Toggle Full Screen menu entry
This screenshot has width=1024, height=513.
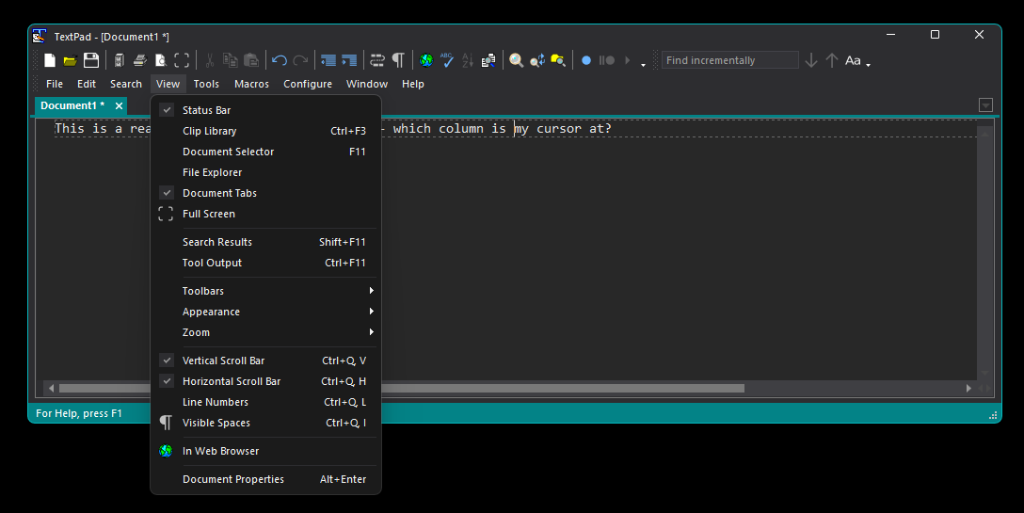tap(266, 214)
